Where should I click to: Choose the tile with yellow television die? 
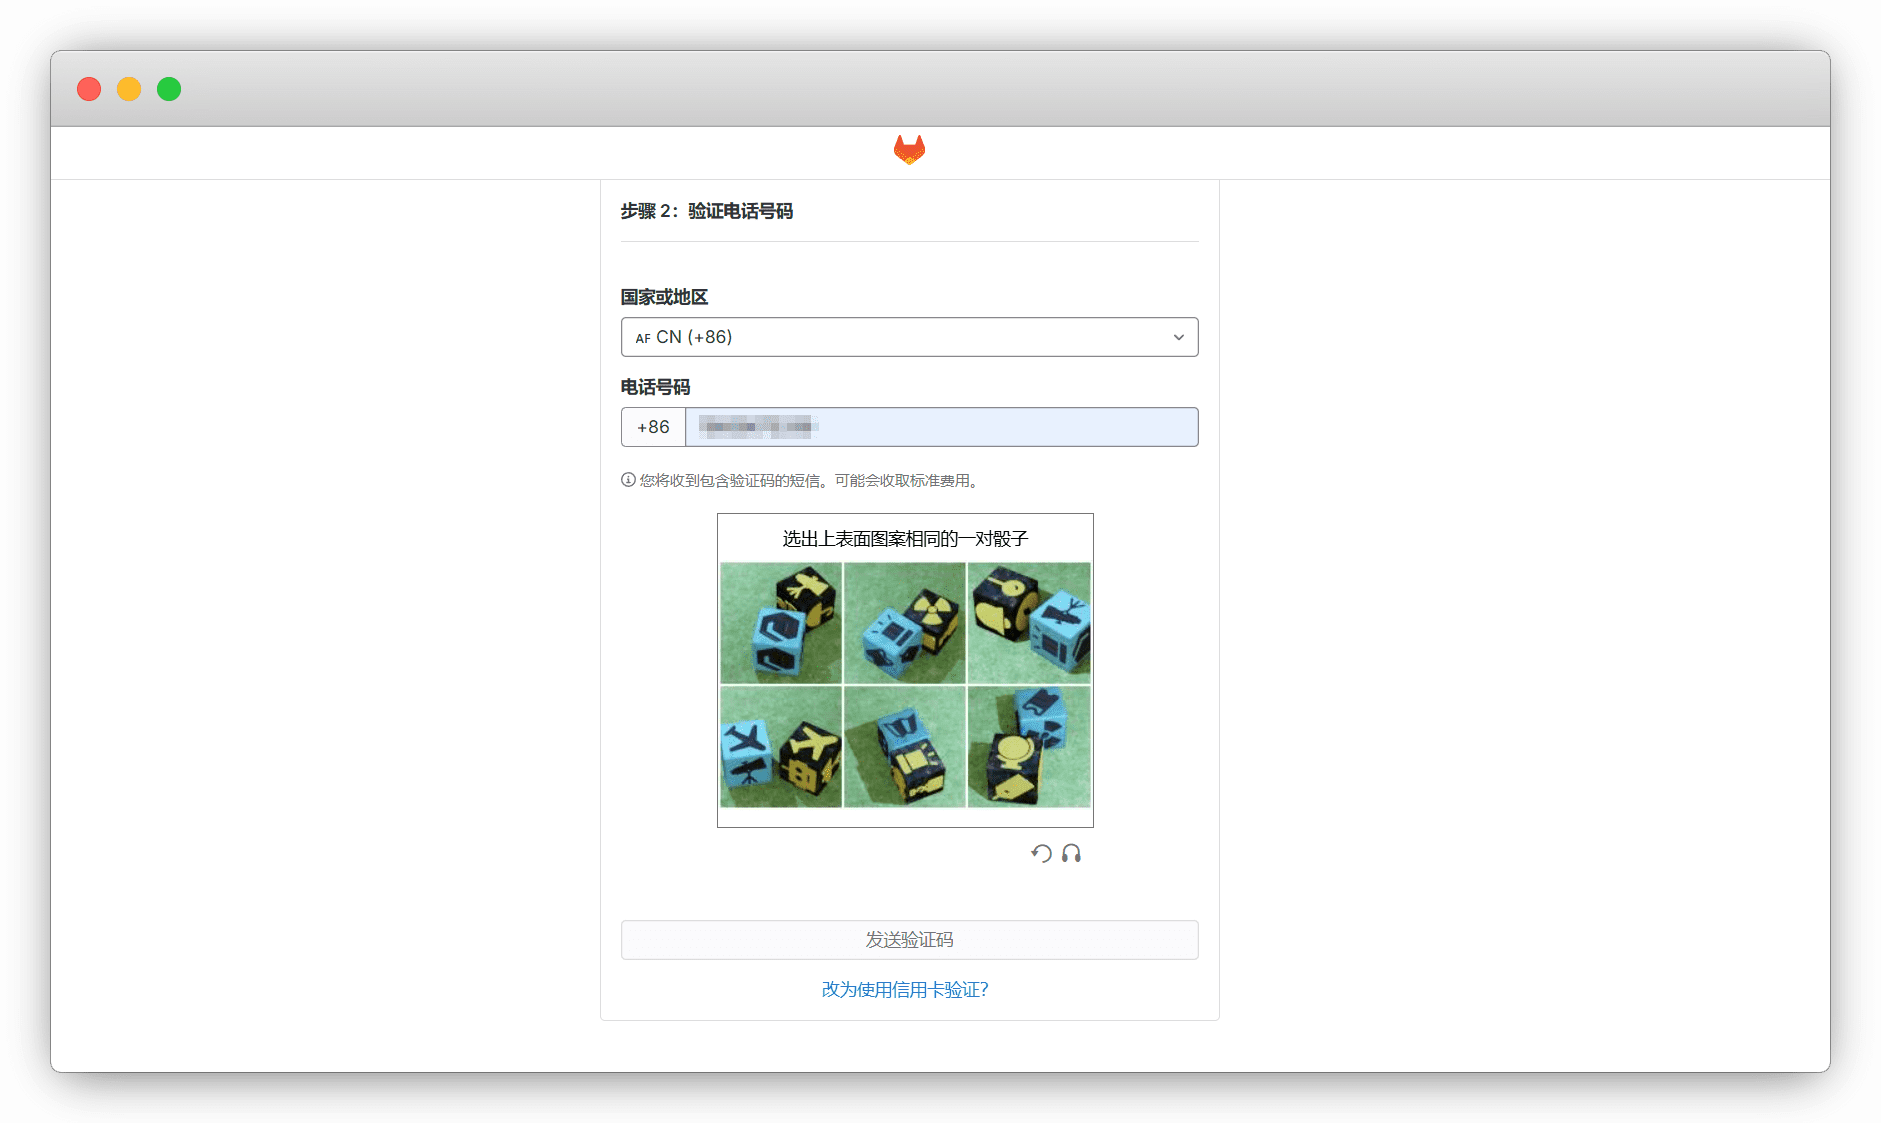click(904, 746)
